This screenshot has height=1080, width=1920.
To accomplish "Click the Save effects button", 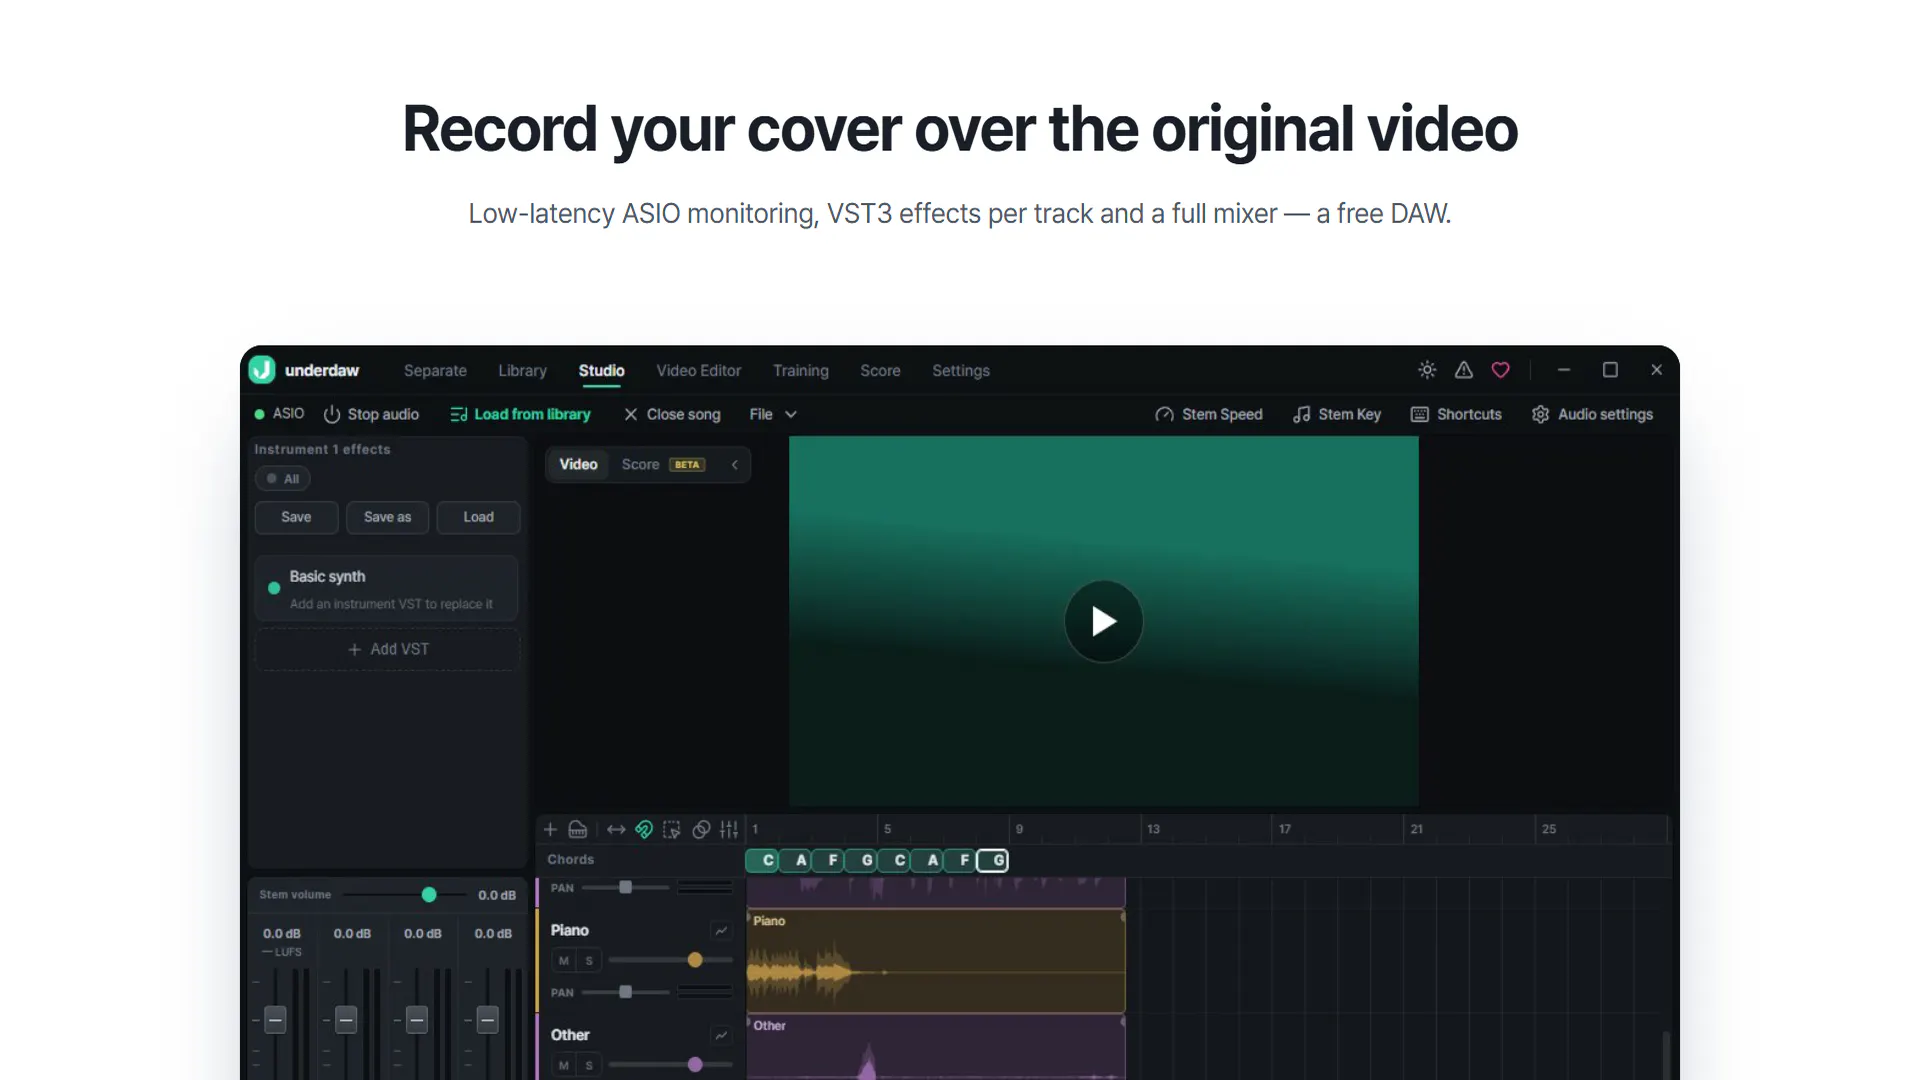I will (296, 517).
